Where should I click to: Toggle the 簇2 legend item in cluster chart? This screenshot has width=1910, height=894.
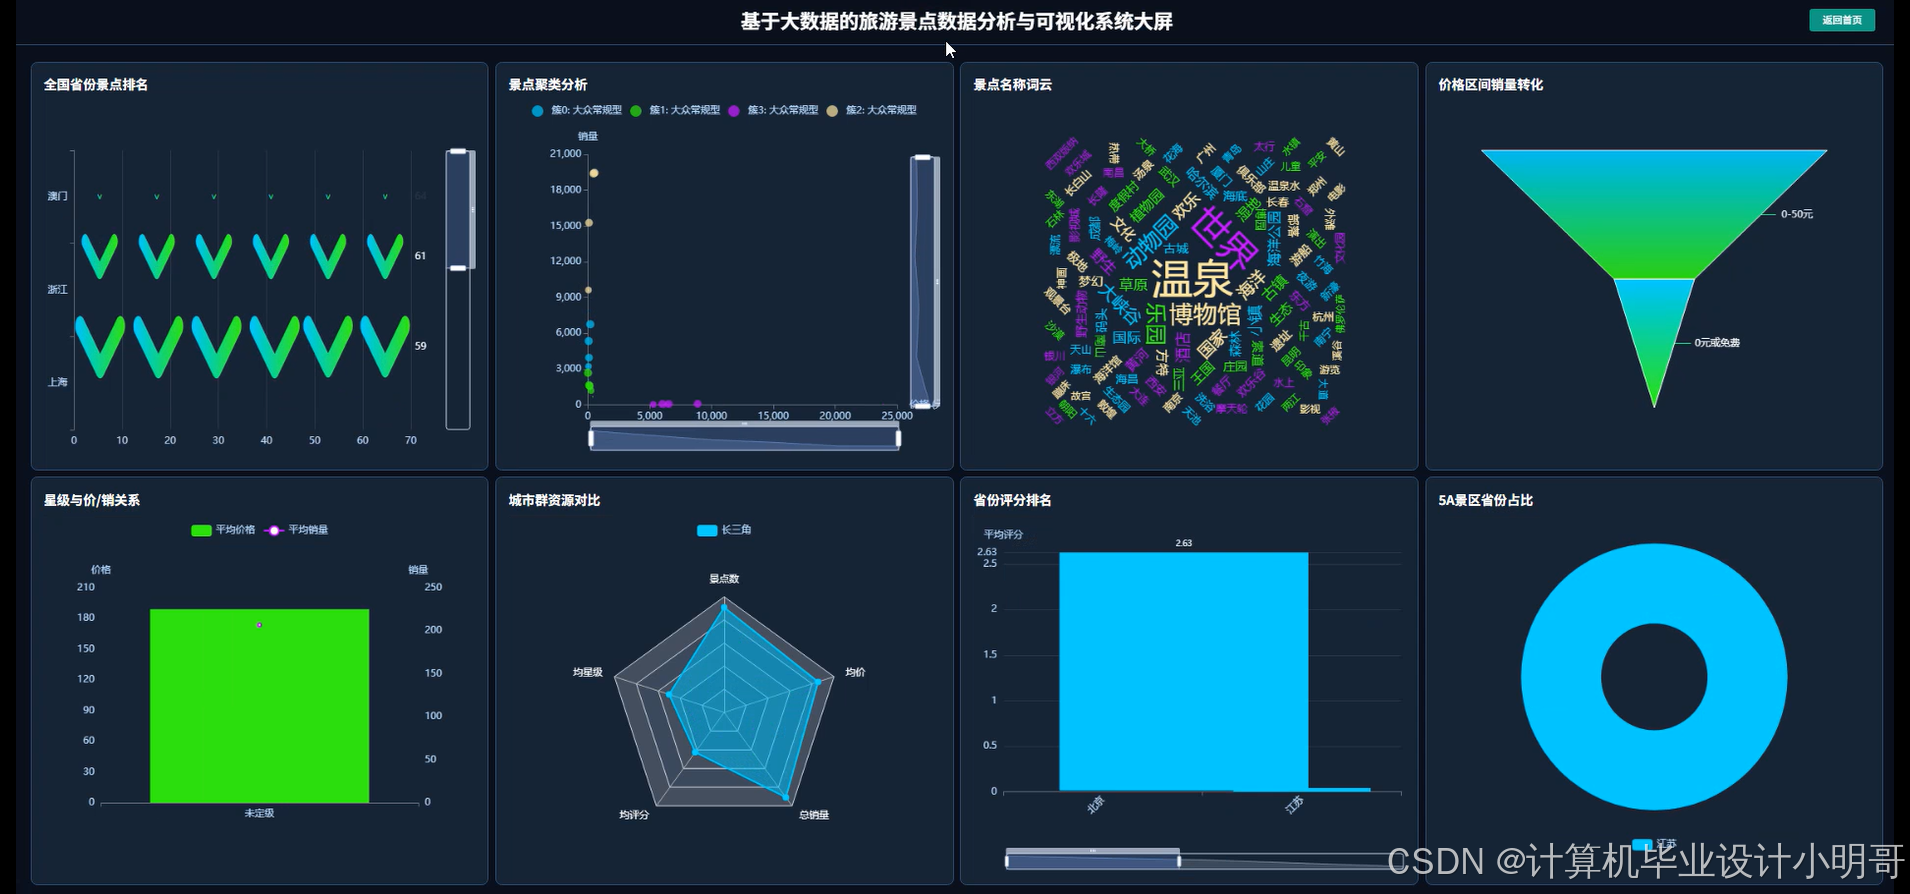(x=871, y=110)
